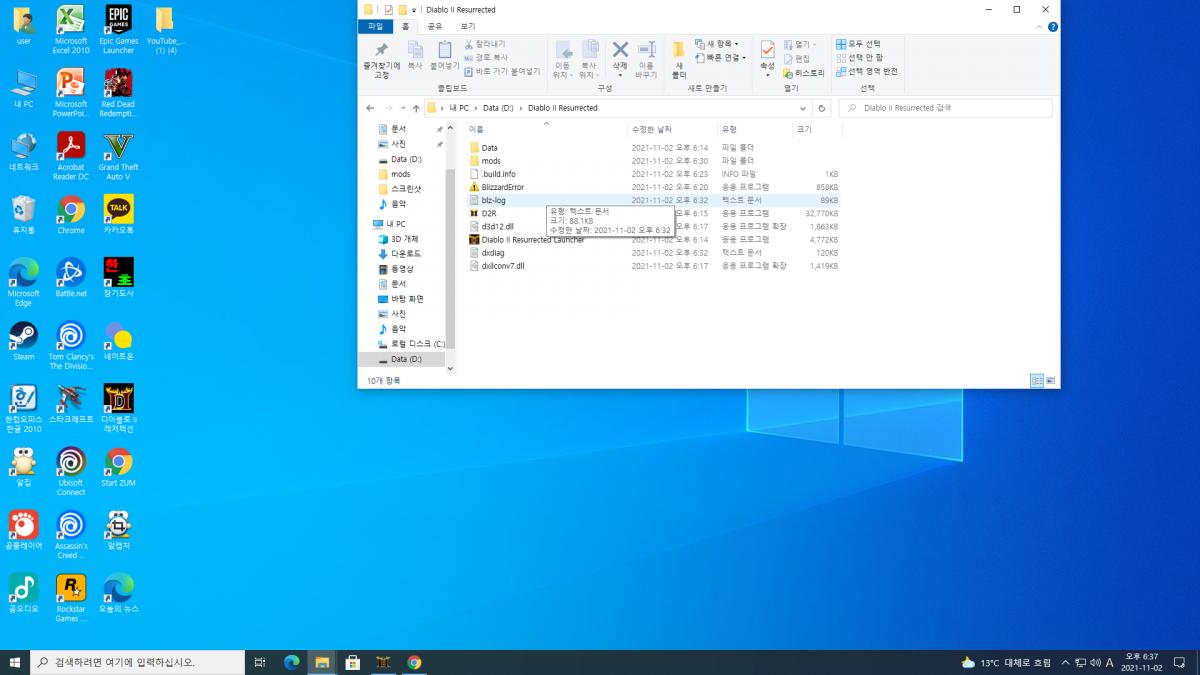Sort by the Name (이름) column header
Screen dimensions: 1200x675
[477, 130]
